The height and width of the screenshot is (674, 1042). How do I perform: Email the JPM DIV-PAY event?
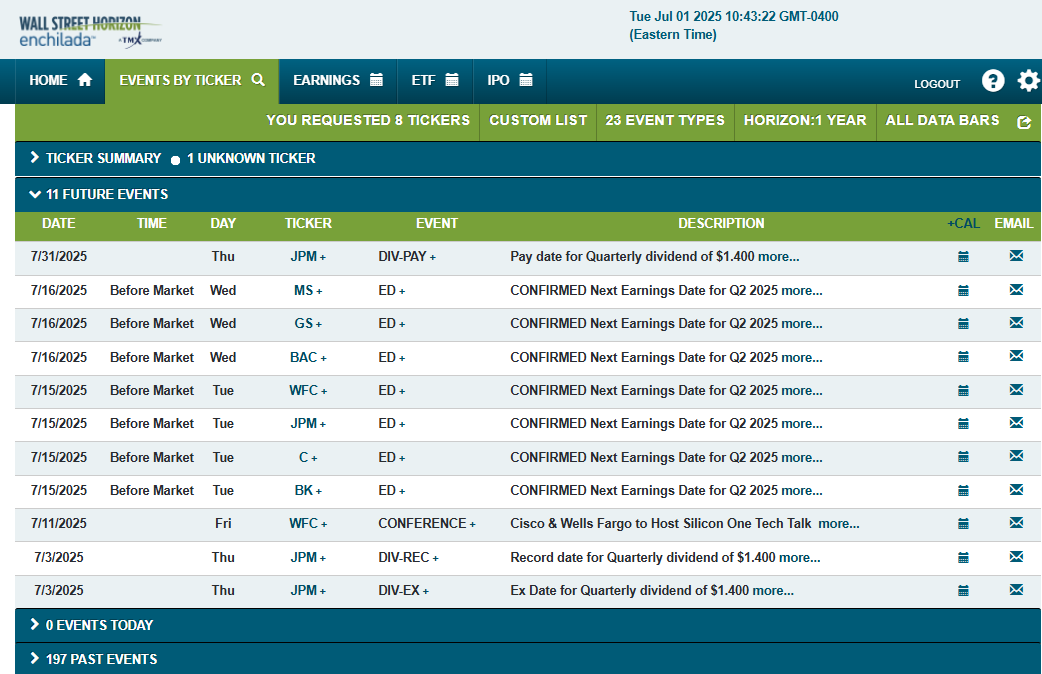[x=1016, y=256]
